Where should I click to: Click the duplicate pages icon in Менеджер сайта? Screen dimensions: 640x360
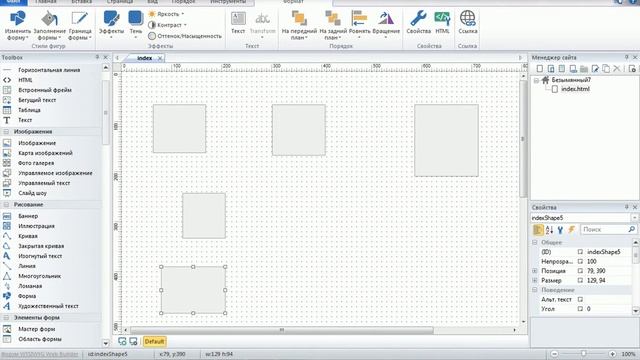pyautogui.click(x=606, y=69)
